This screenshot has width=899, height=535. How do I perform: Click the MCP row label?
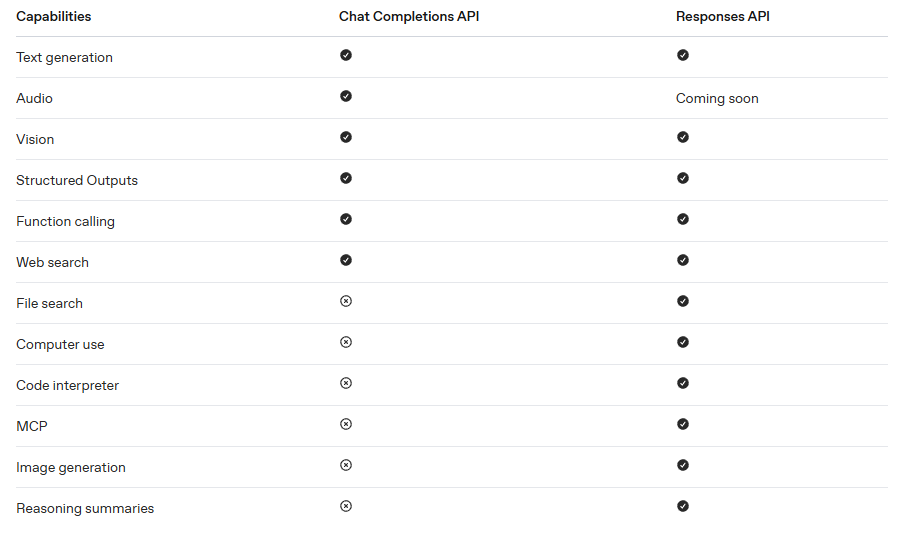(32, 427)
